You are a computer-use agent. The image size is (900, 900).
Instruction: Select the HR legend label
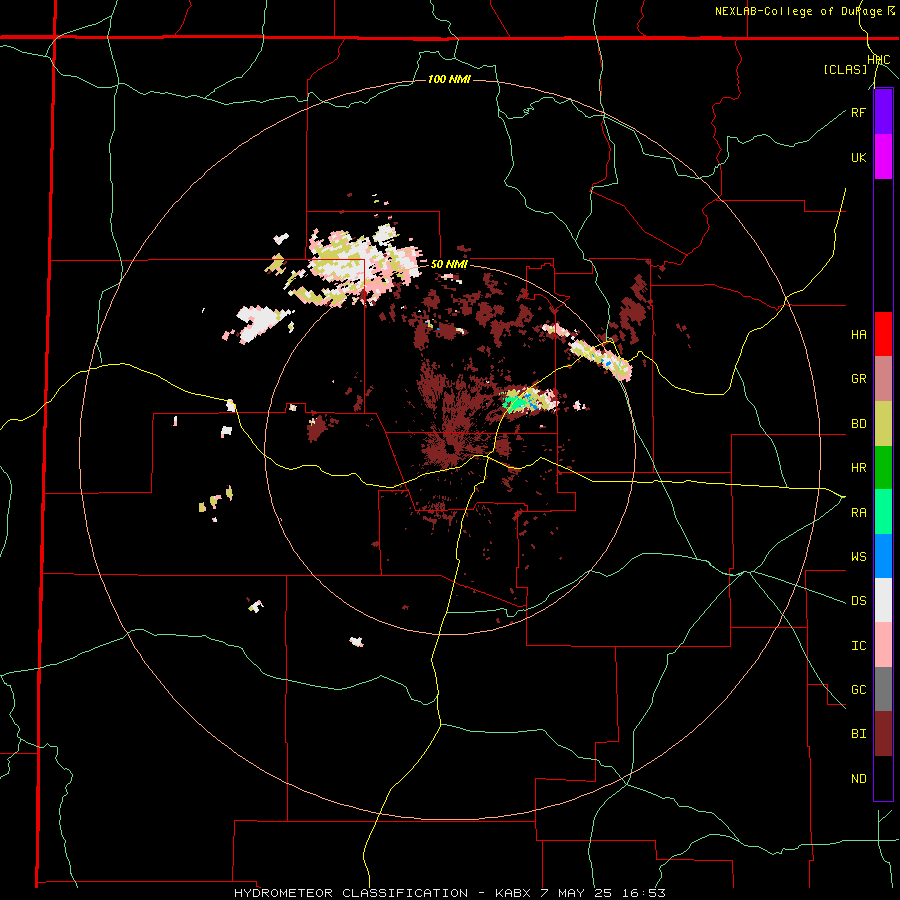(858, 468)
